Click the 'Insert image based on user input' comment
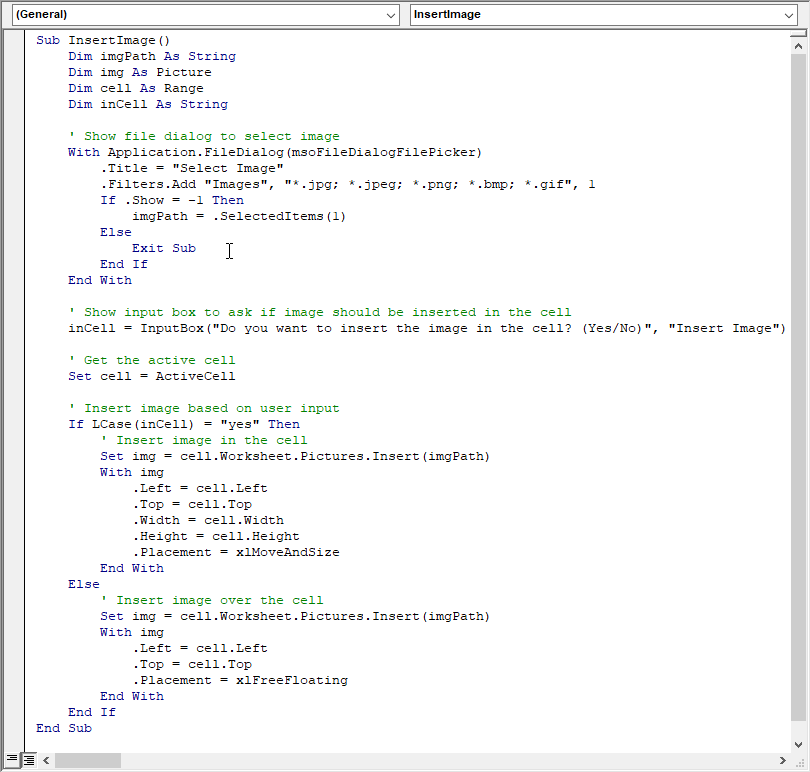Screen dimensions: 810x772 [x=204, y=409]
